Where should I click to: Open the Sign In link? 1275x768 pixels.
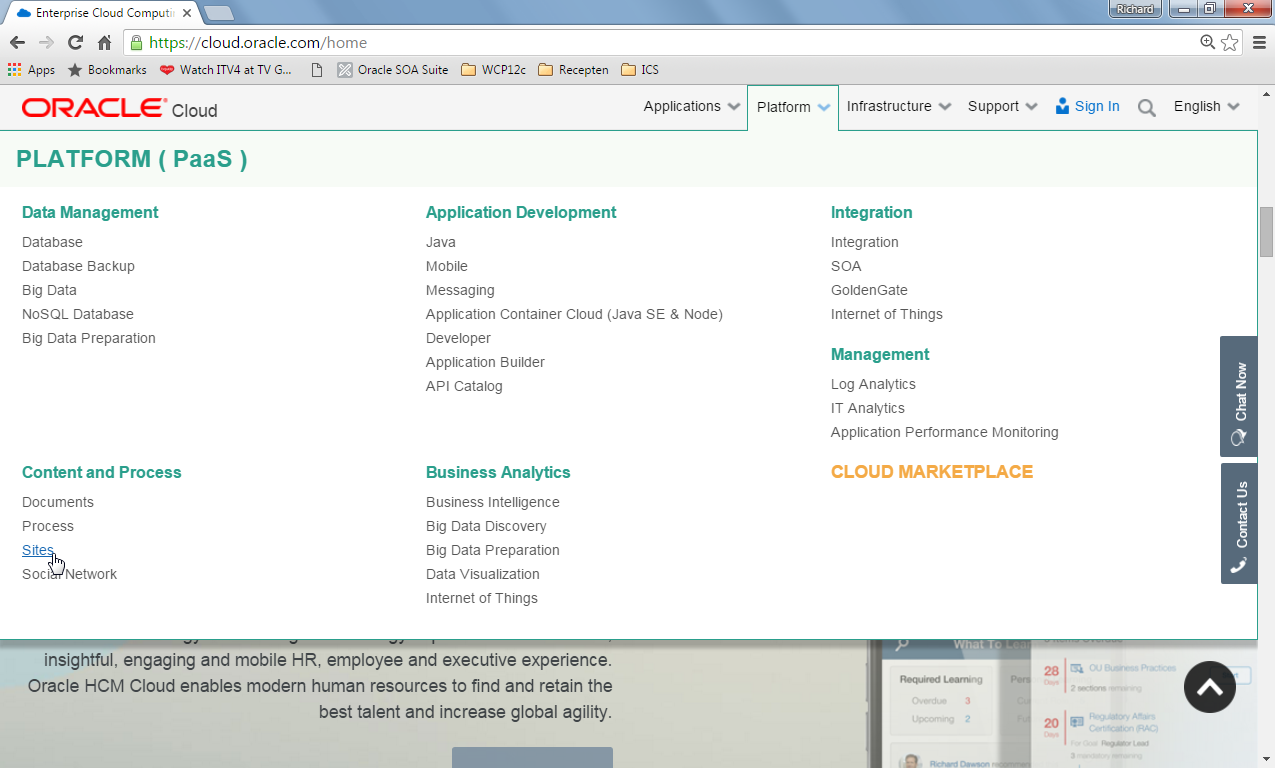point(1097,106)
